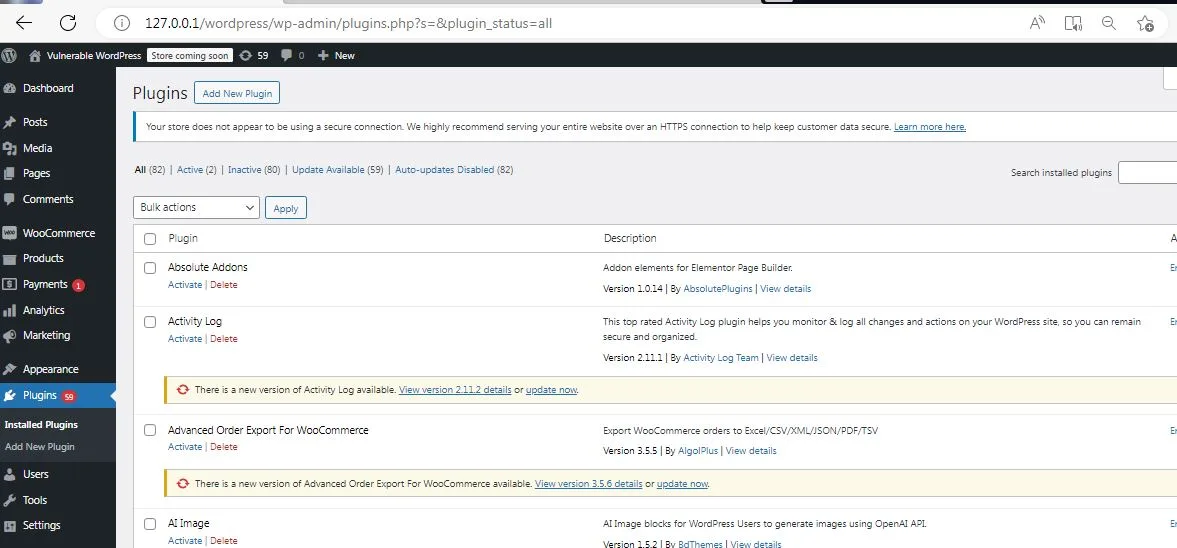Click the Search installed plugins field

[1147, 173]
